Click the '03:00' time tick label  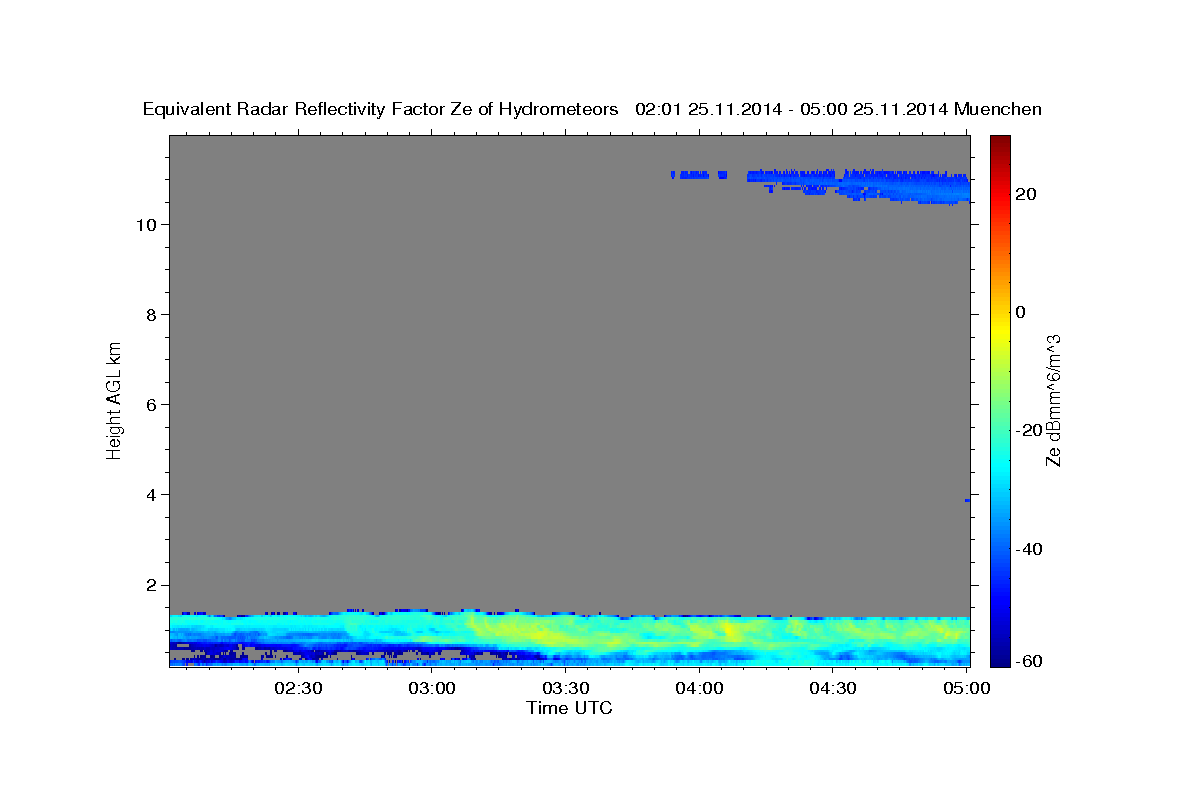coord(432,688)
